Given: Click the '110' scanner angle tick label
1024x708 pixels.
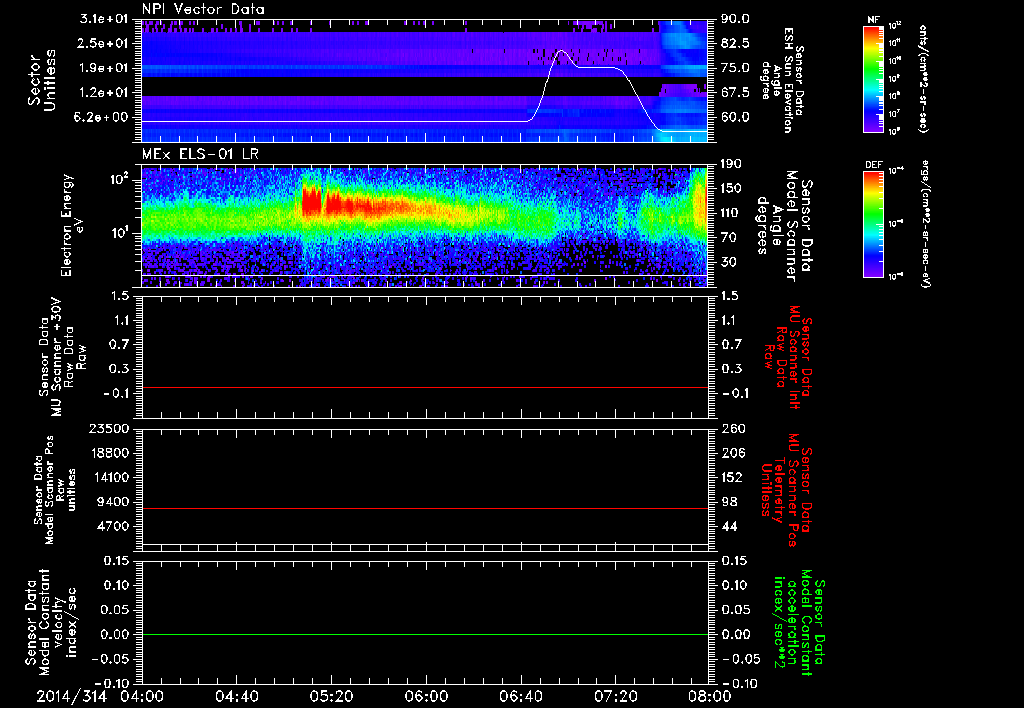Looking at the screenshot, I should [731, 213].
